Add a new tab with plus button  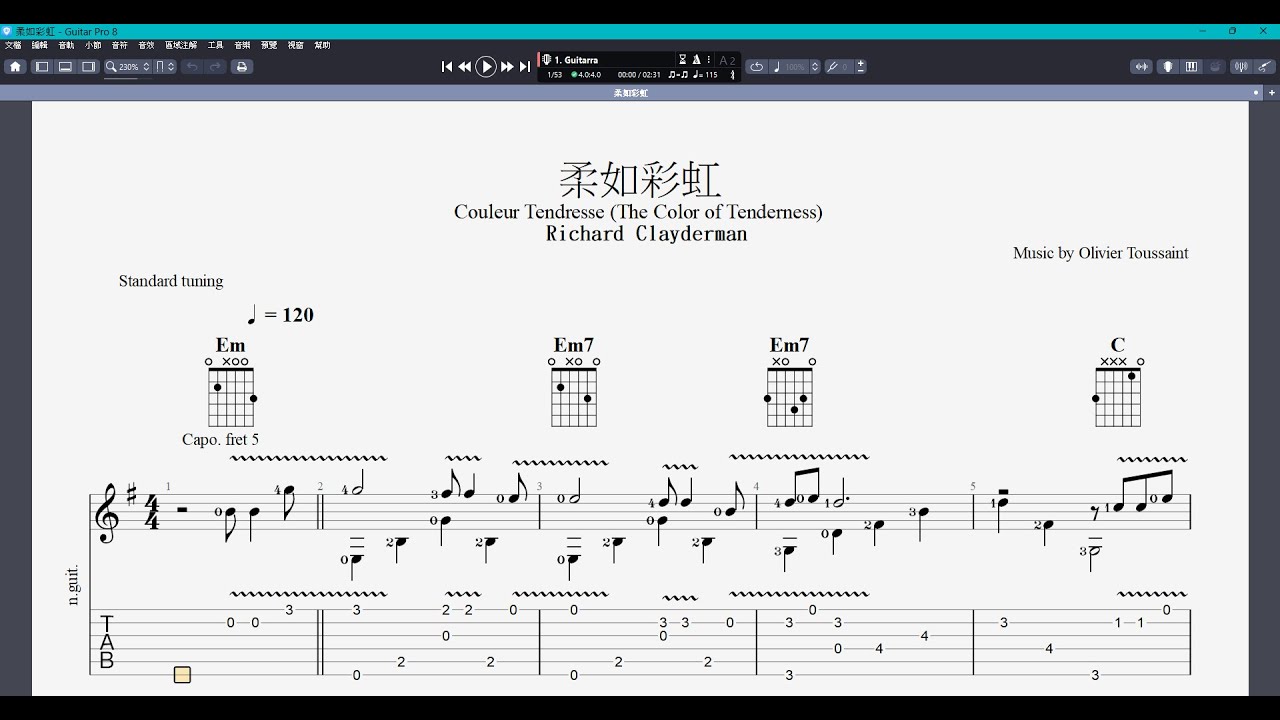(1272, 93)
